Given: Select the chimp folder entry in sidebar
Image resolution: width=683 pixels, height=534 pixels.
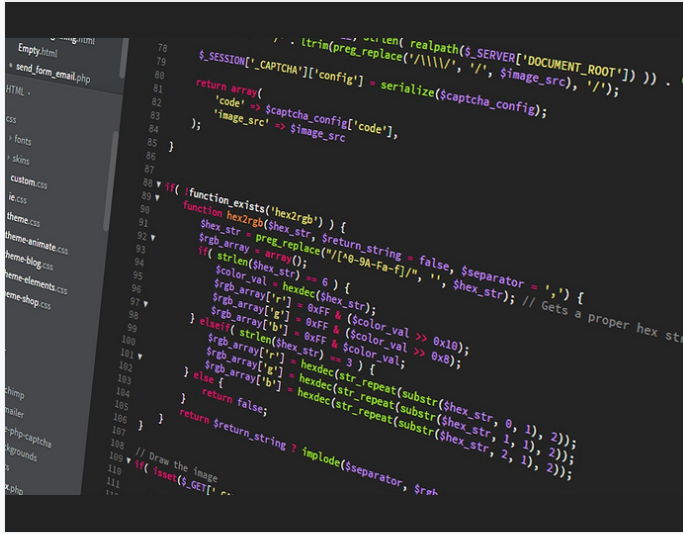Looking at the screenshot, I should point(14,392).
